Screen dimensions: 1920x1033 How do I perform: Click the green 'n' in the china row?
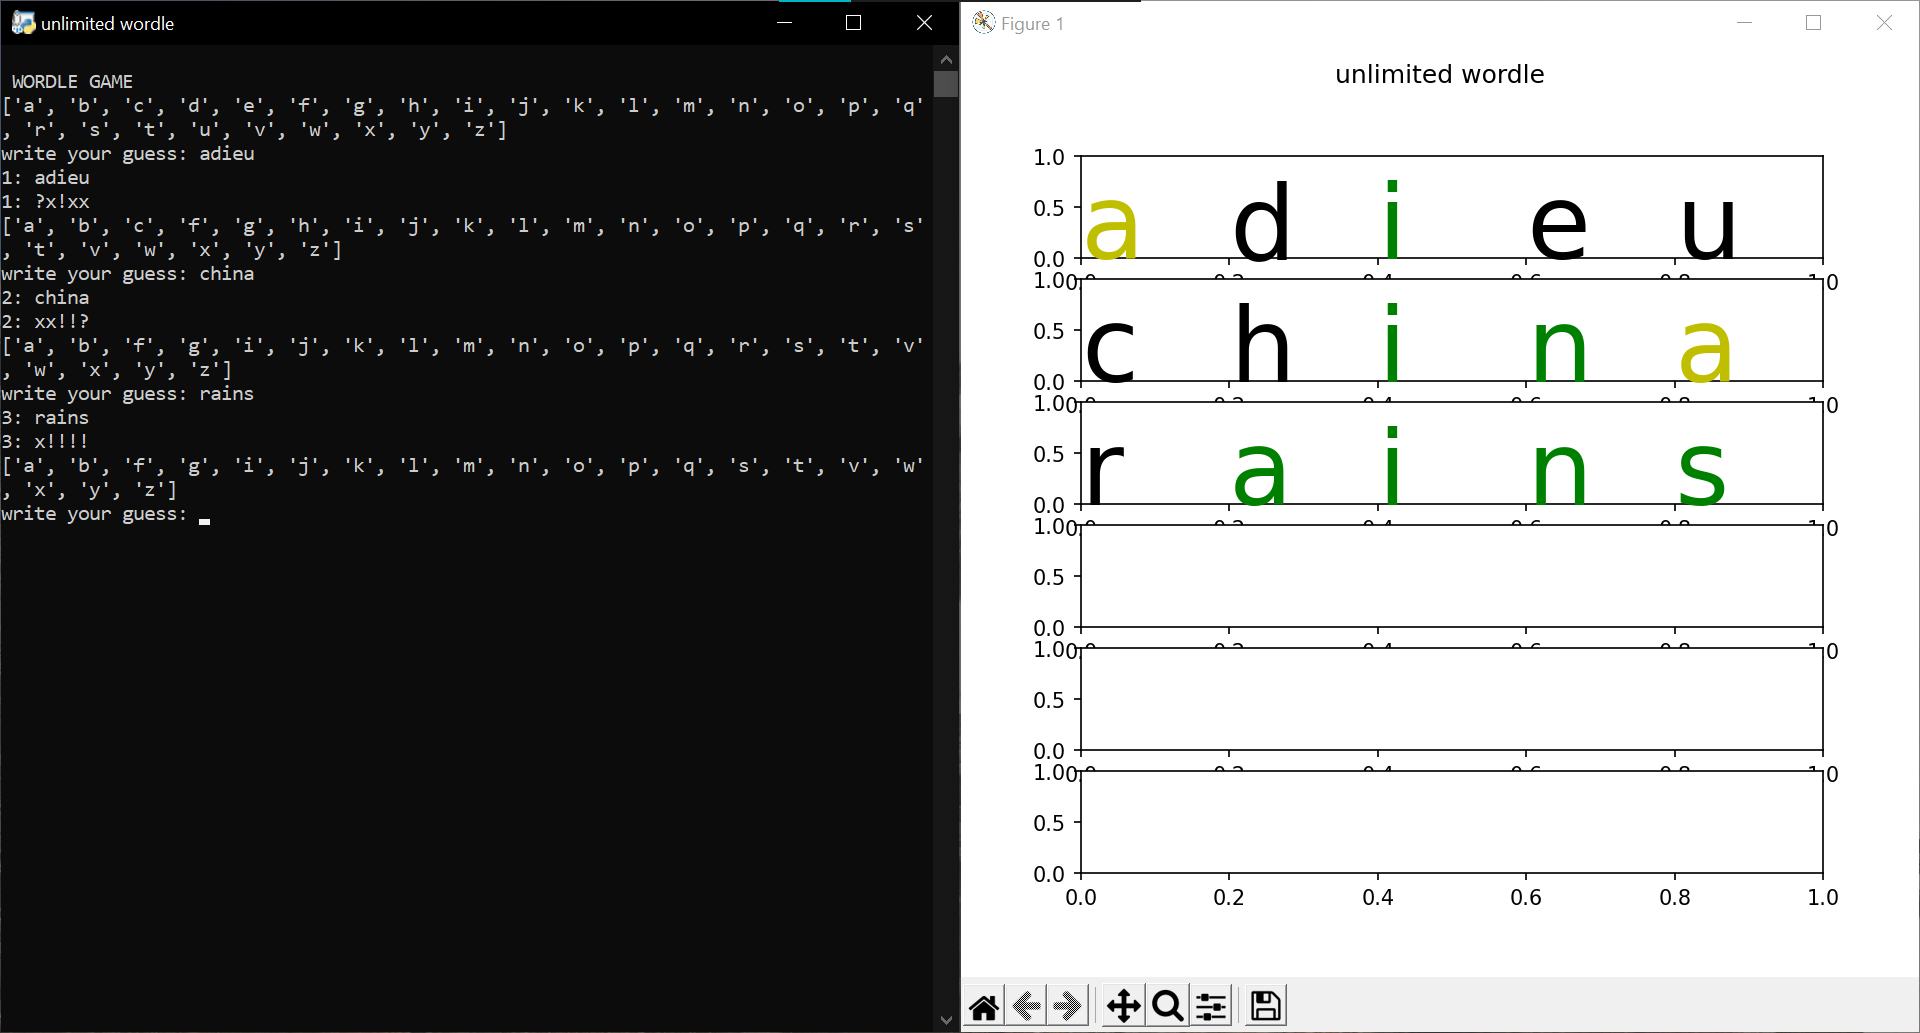[1559, 350]
